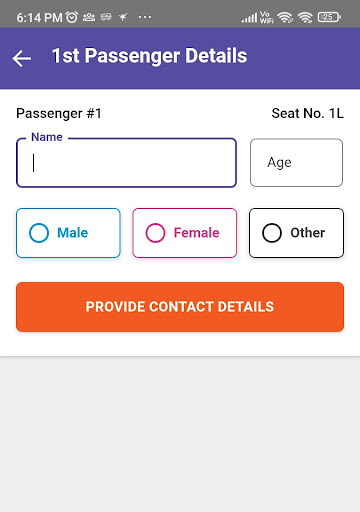
Task: Tap the Passenger #1 label
Action: pyautogui.click(x=59, y=114)
